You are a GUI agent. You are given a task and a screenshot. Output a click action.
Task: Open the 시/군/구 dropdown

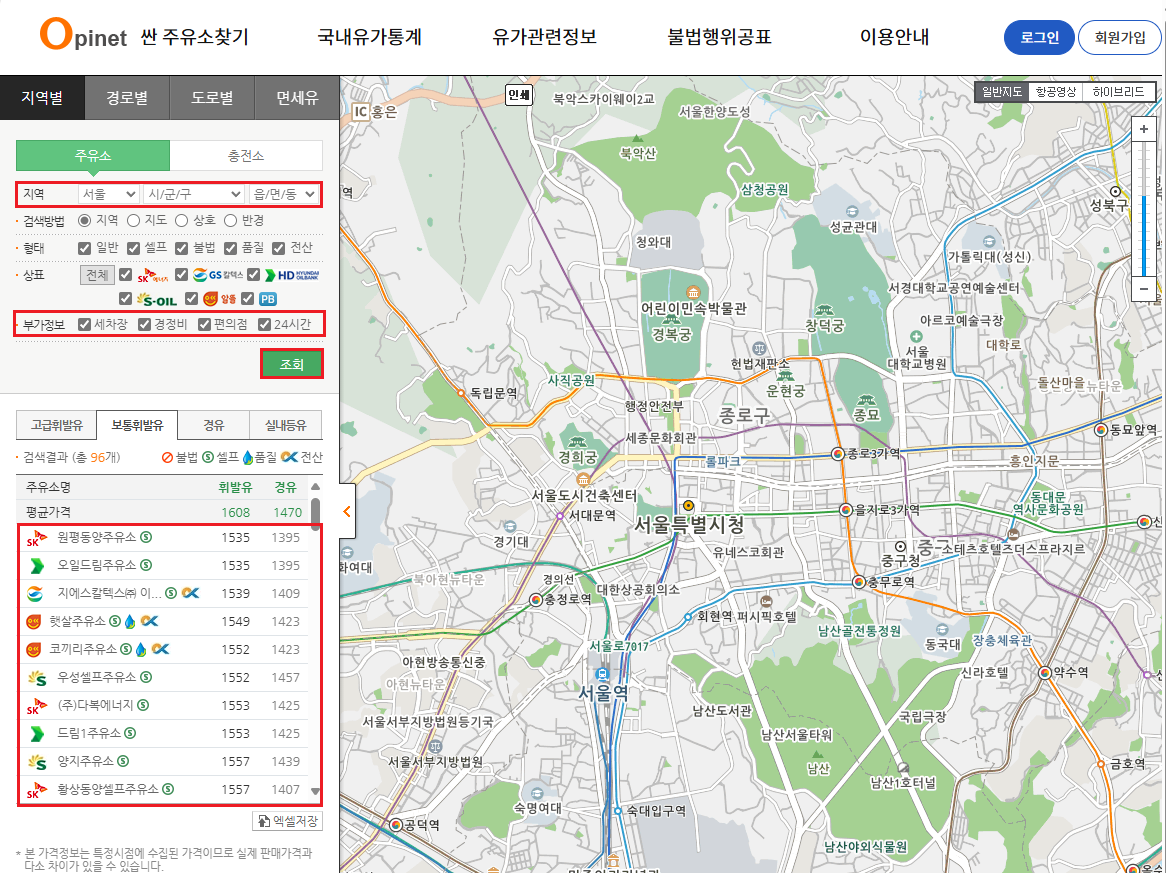coord(194,194)
